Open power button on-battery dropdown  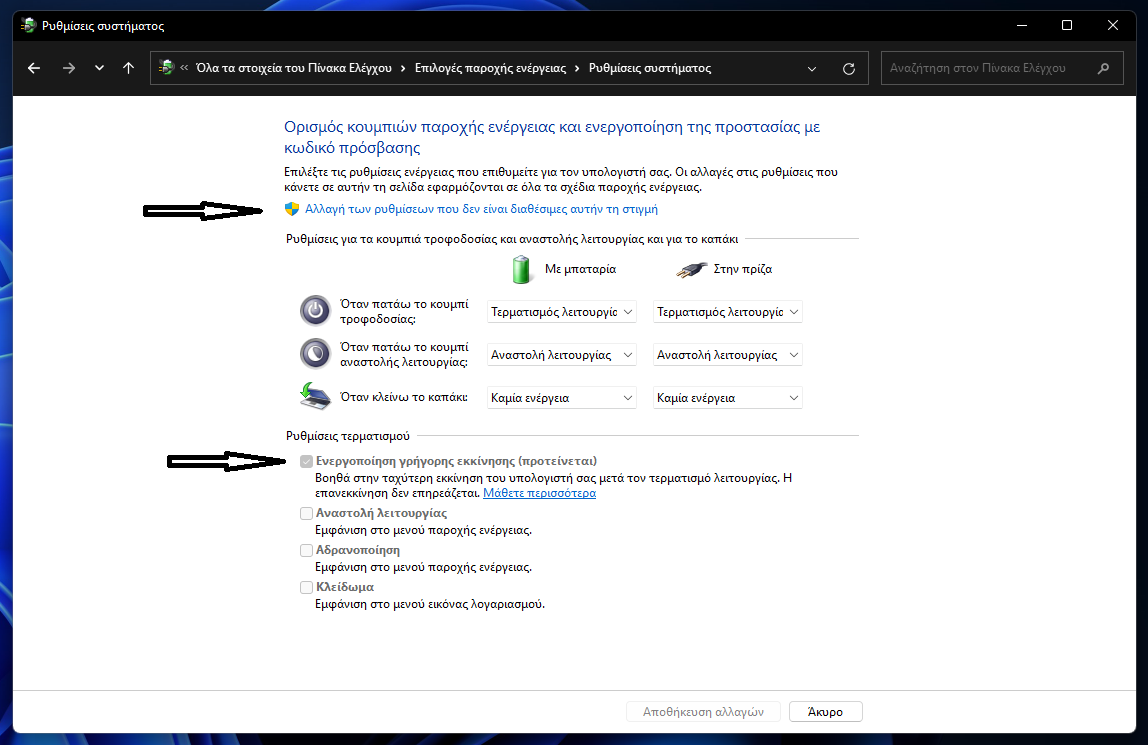tap(561, 312)
